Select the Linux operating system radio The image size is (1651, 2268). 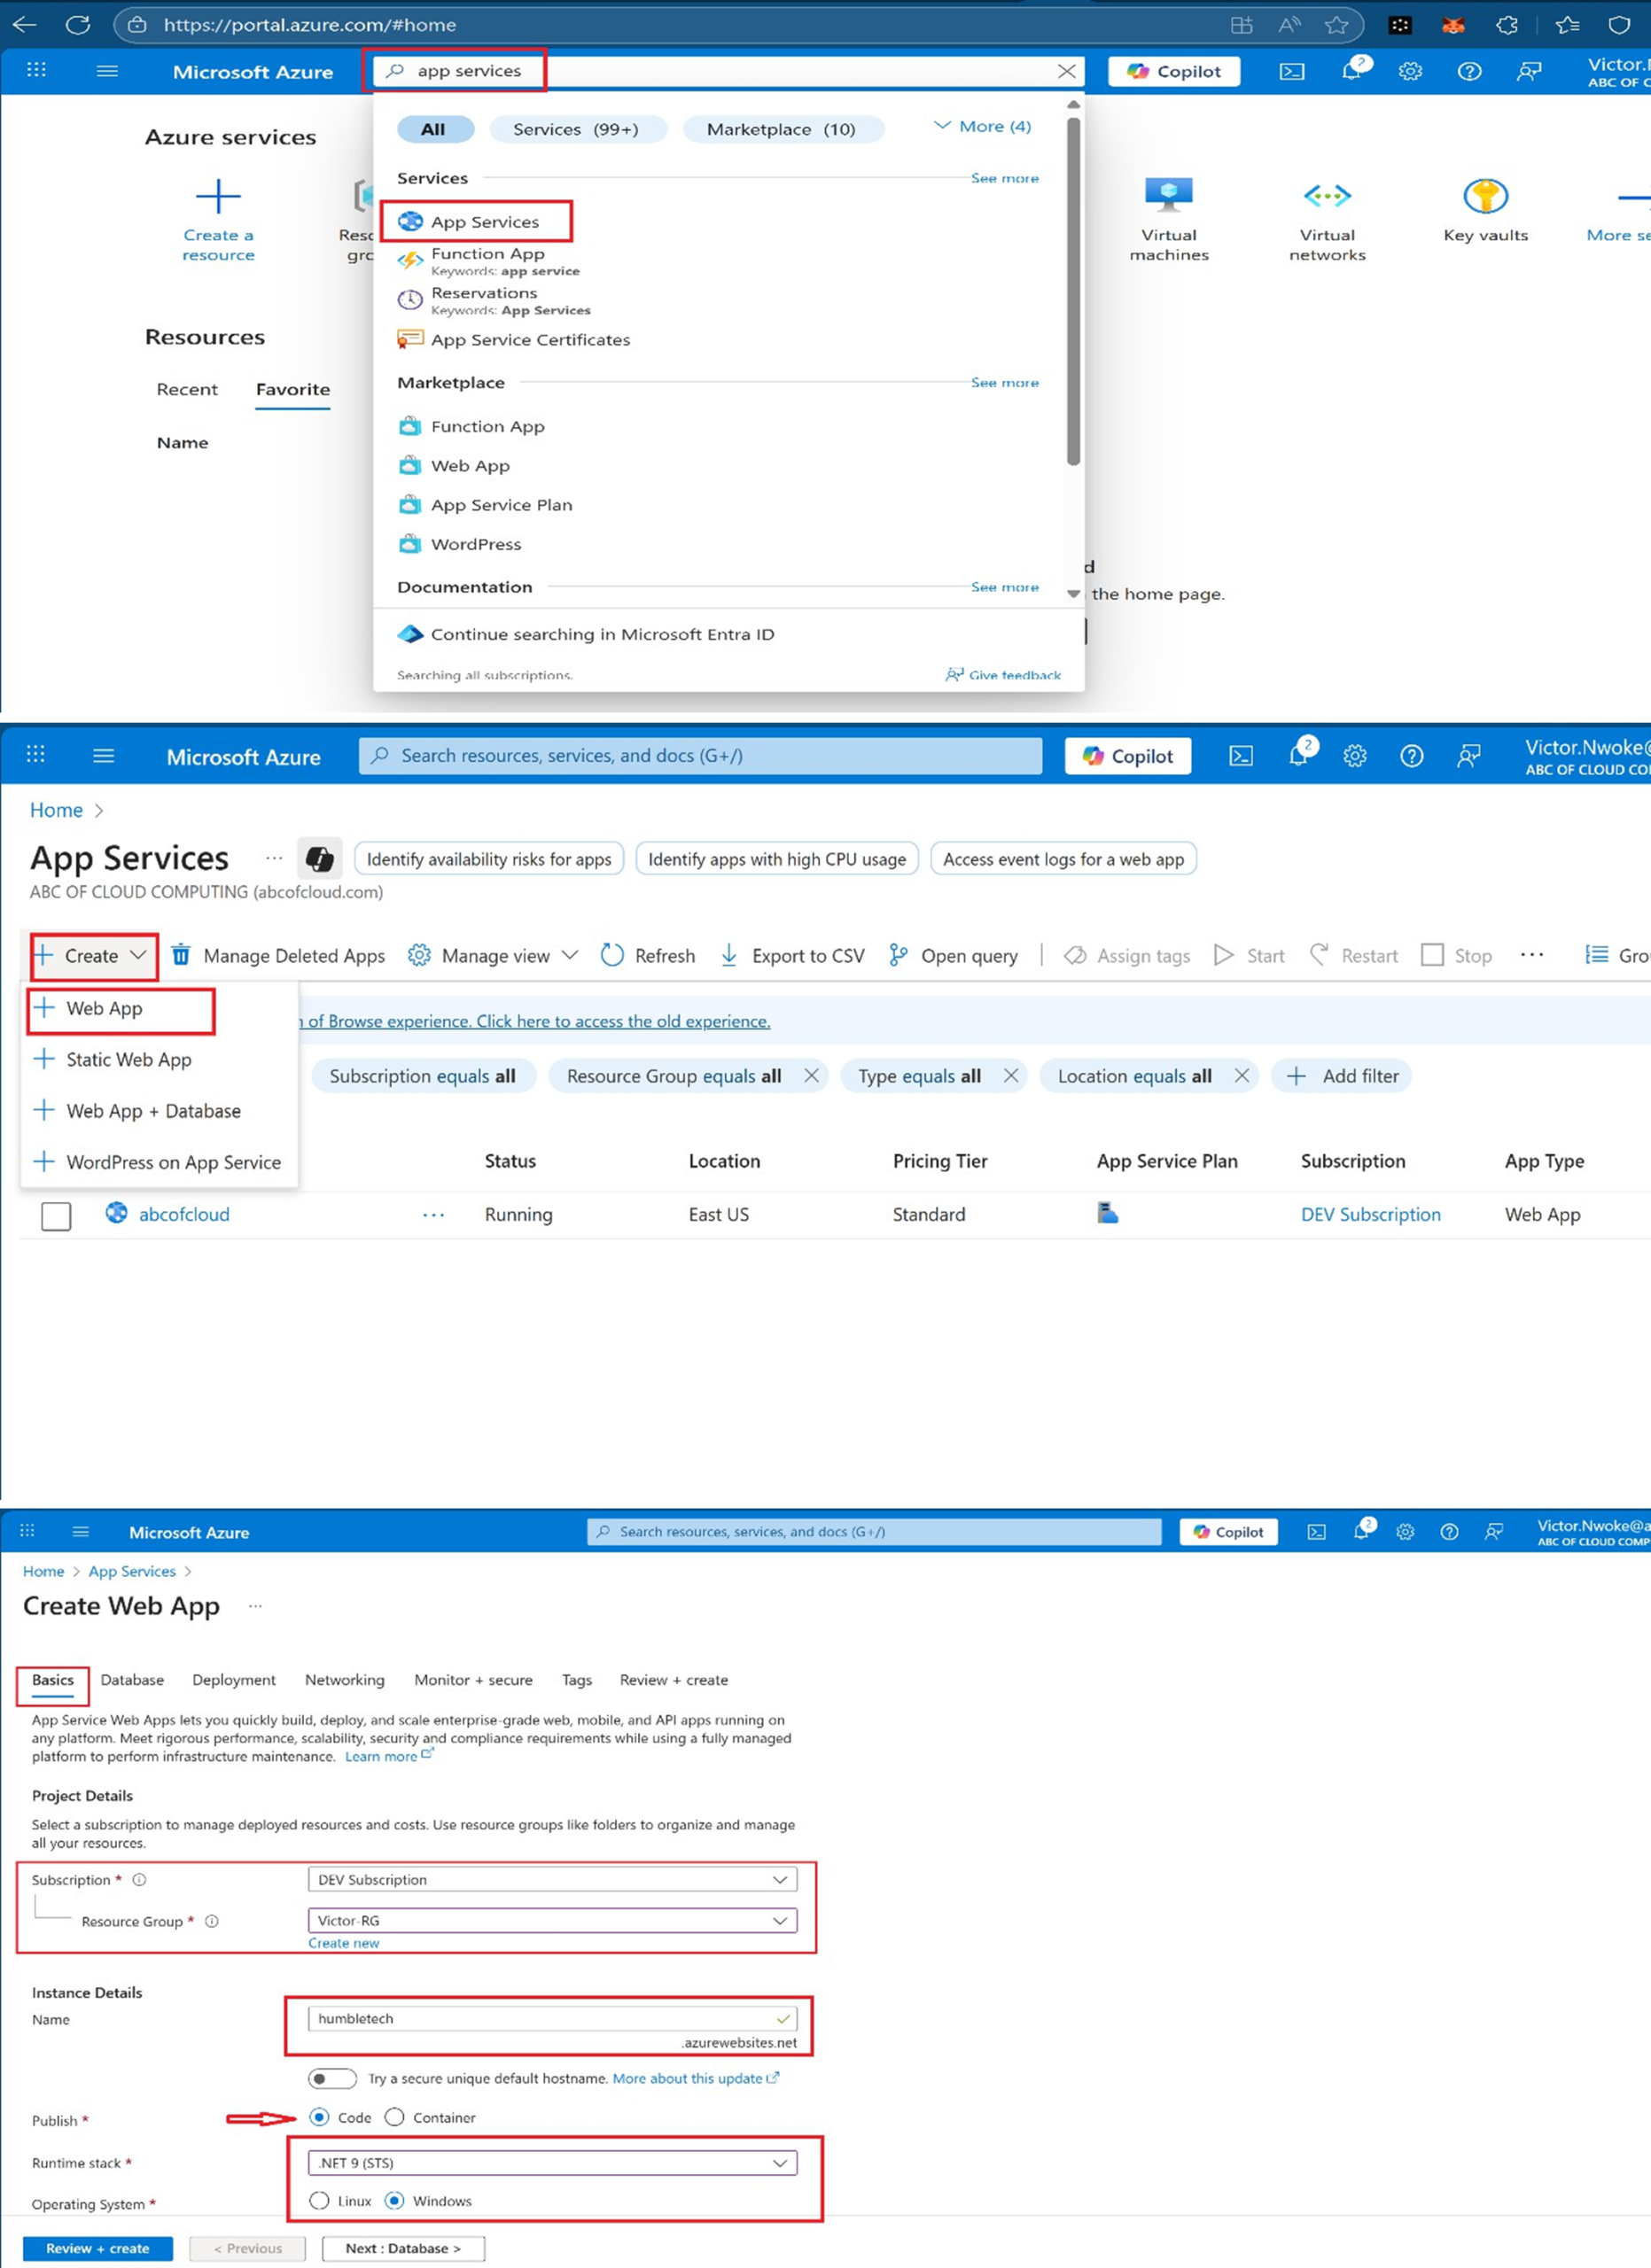pyautogui.click(x=319, y=2201)
